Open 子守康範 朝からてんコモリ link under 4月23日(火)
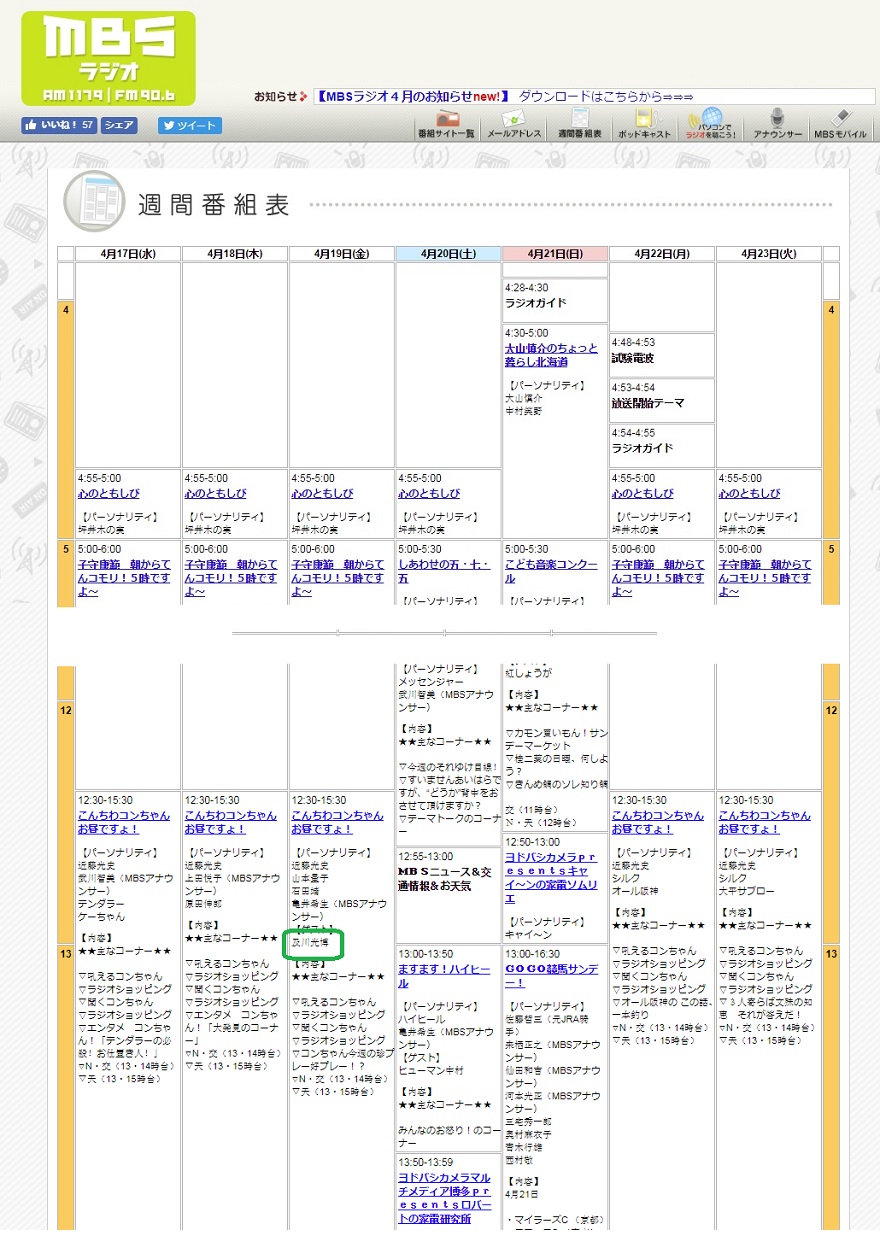 click(x=765, y=578)
